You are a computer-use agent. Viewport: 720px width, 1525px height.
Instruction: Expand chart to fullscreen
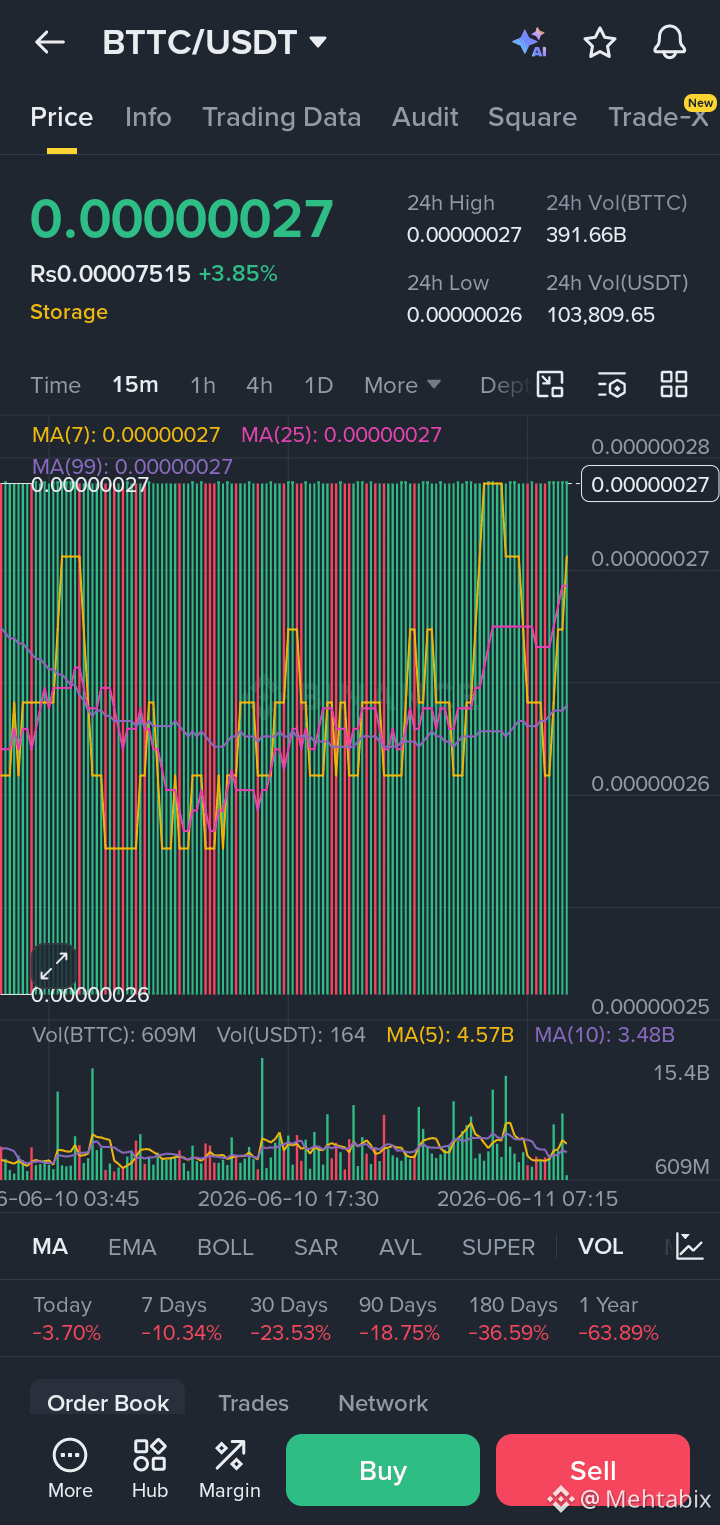coord(53,966)
